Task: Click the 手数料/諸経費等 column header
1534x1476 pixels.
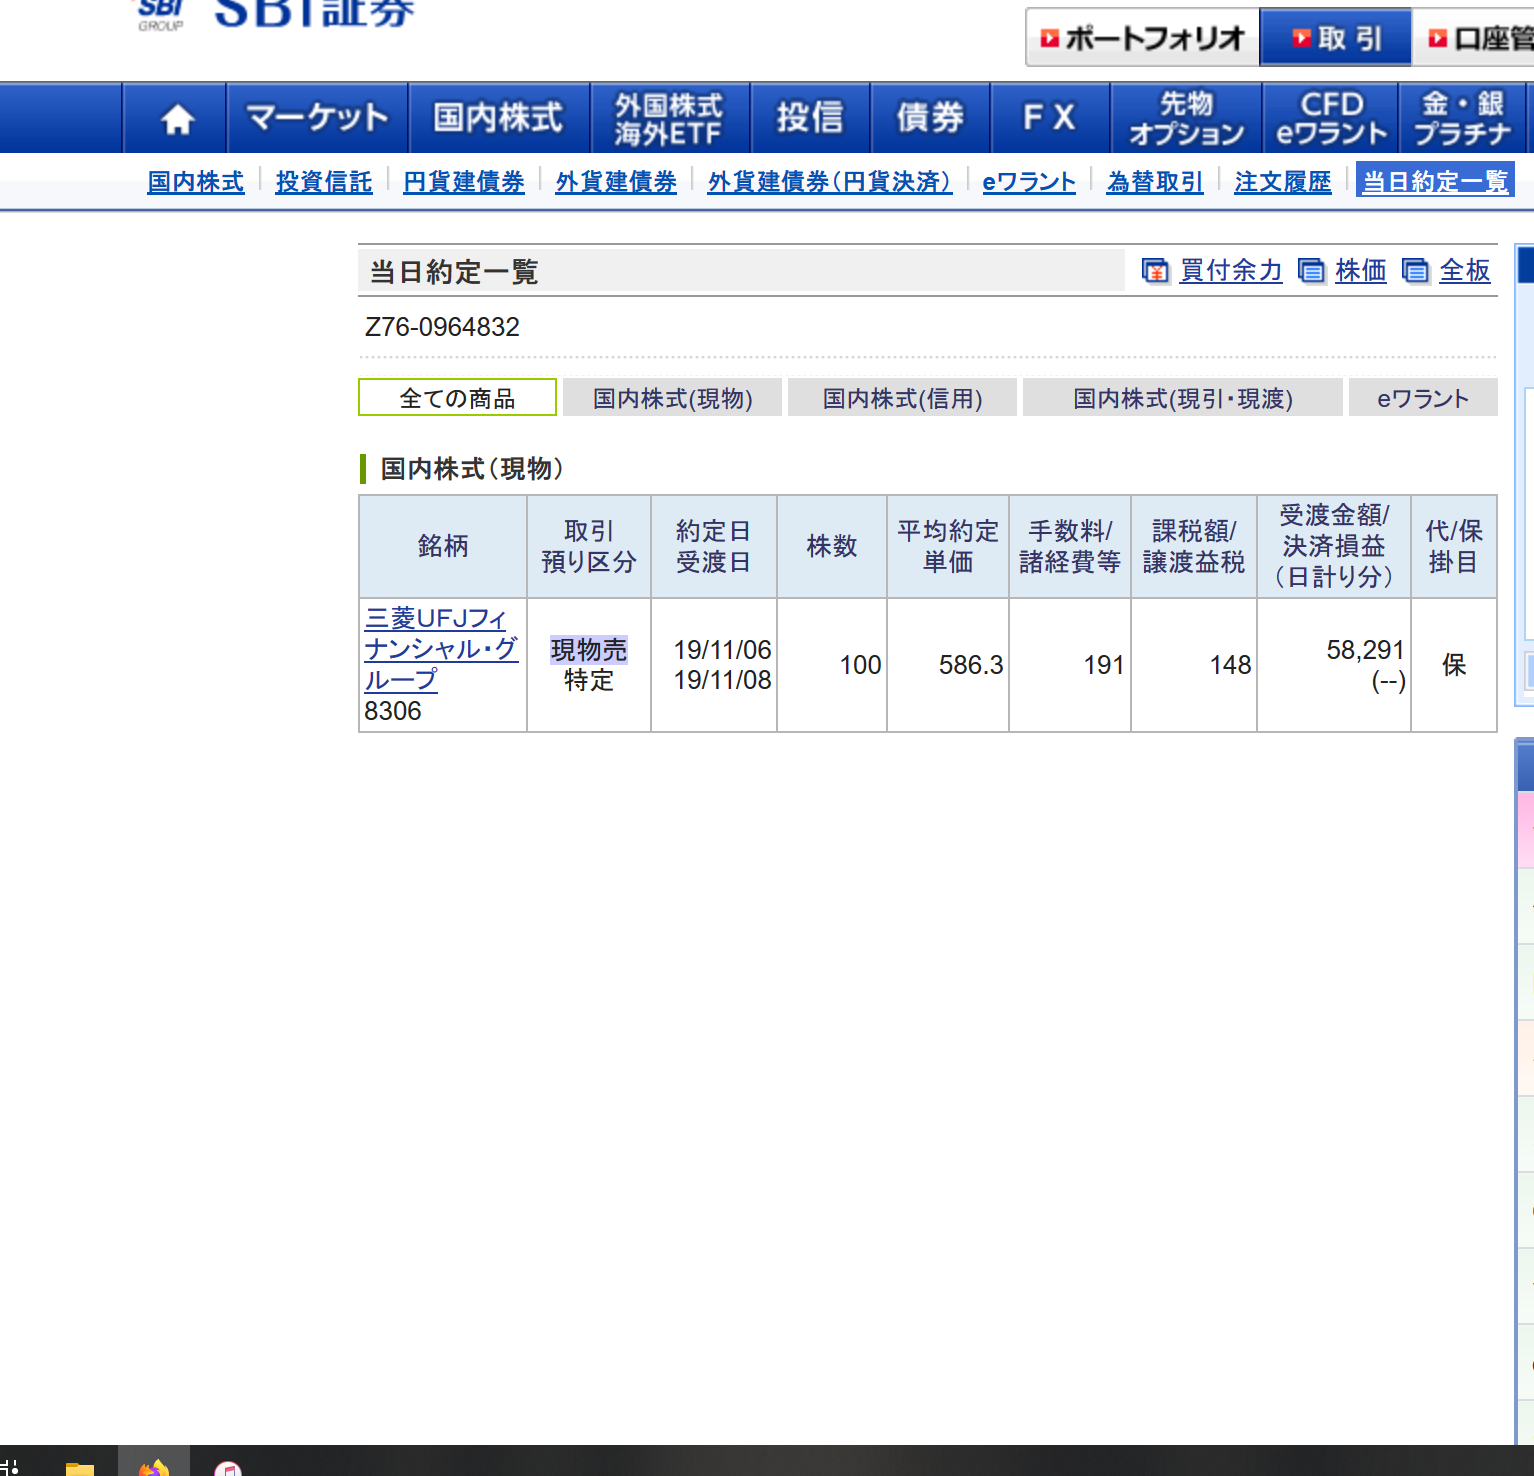Action: 1070,546
